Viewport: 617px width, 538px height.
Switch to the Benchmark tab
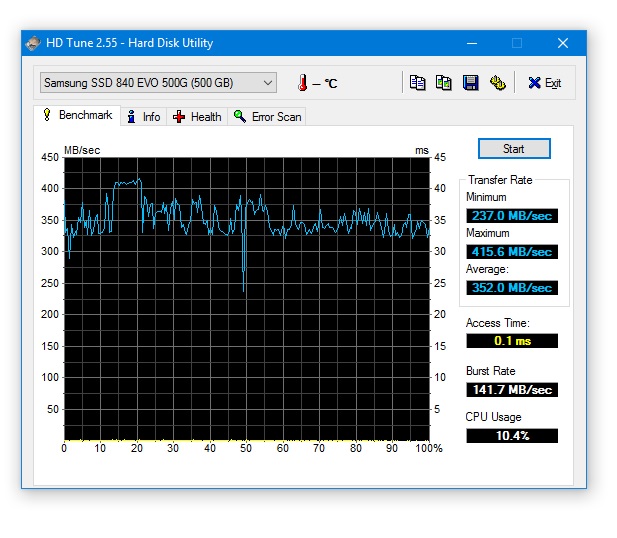(x=78, y=115)
